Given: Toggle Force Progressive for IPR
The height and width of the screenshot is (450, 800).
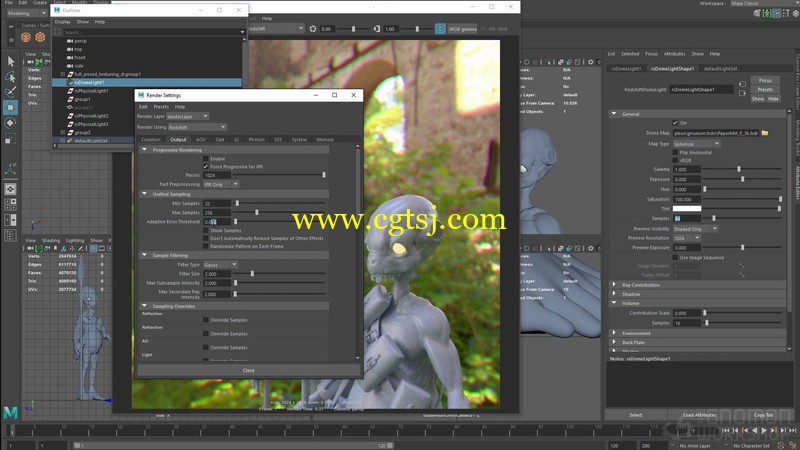Looking at the screenshot, I should coord(206,167).
